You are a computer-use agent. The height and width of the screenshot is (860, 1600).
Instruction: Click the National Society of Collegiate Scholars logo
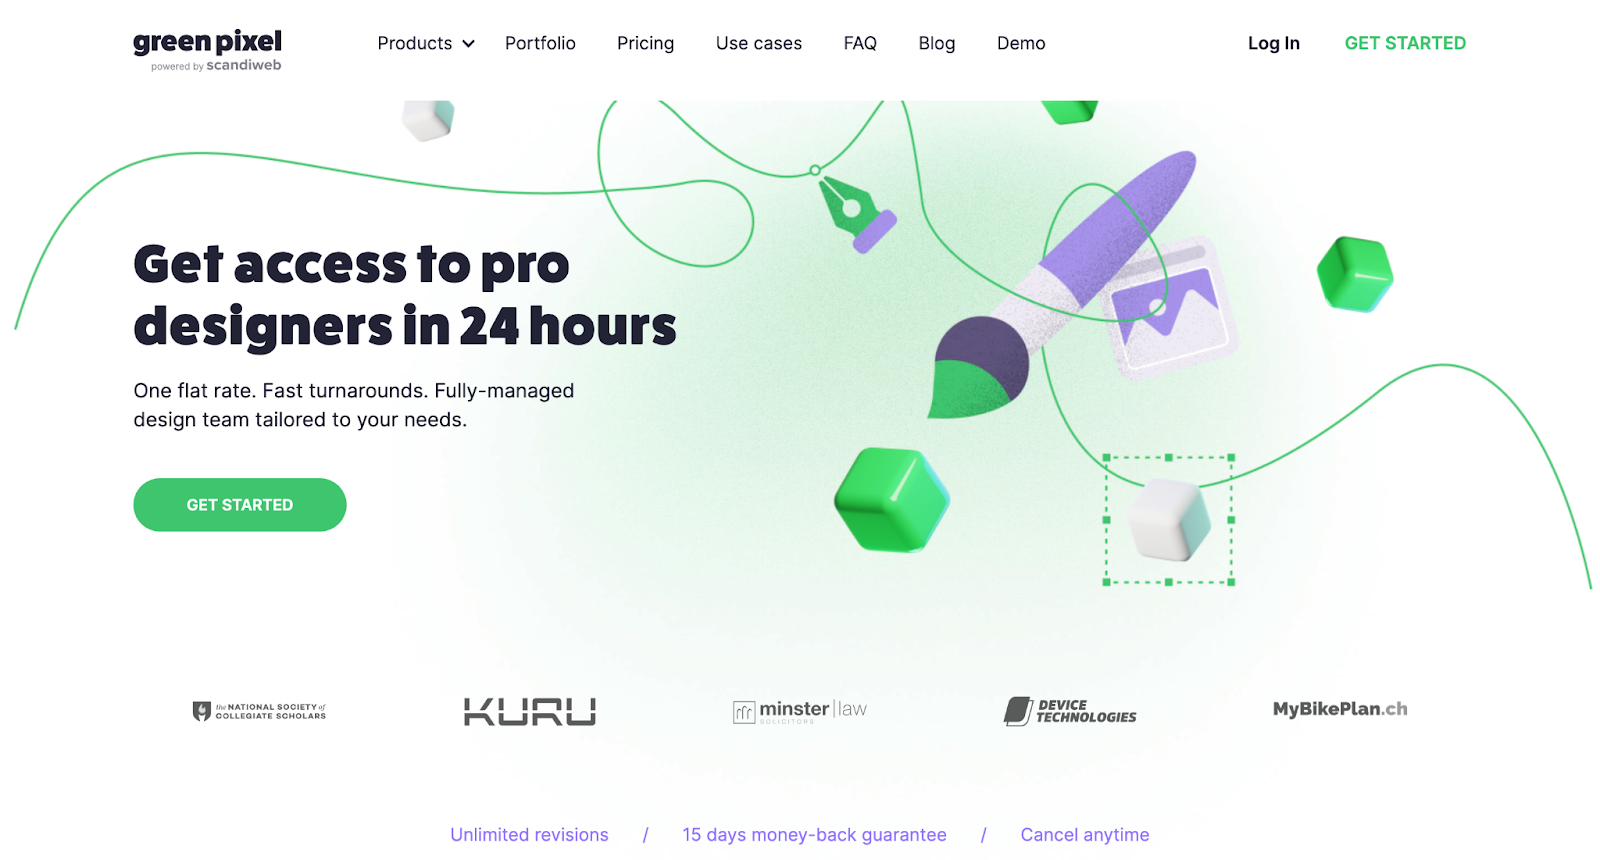click(259, 711)
